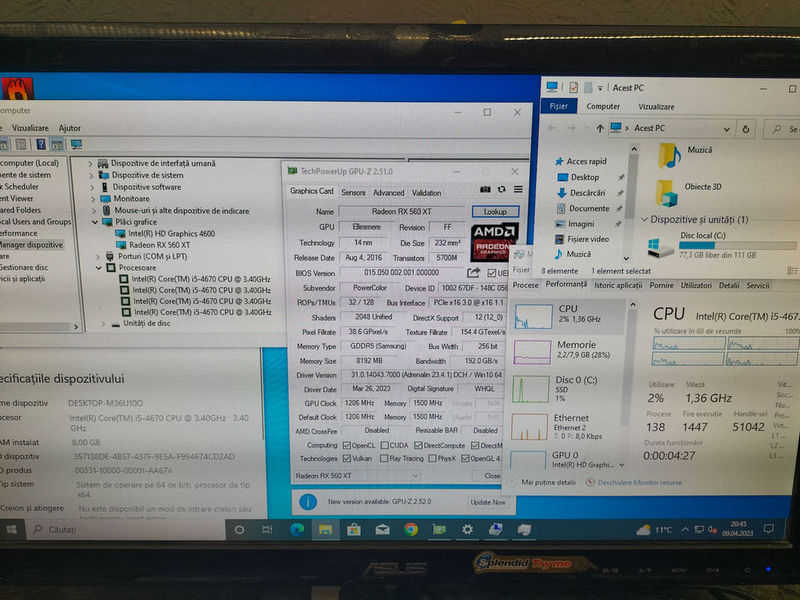Click the monitor icon in Computer Management toolbar
This screenshot has height=600, width=800.
pos(77,144)
